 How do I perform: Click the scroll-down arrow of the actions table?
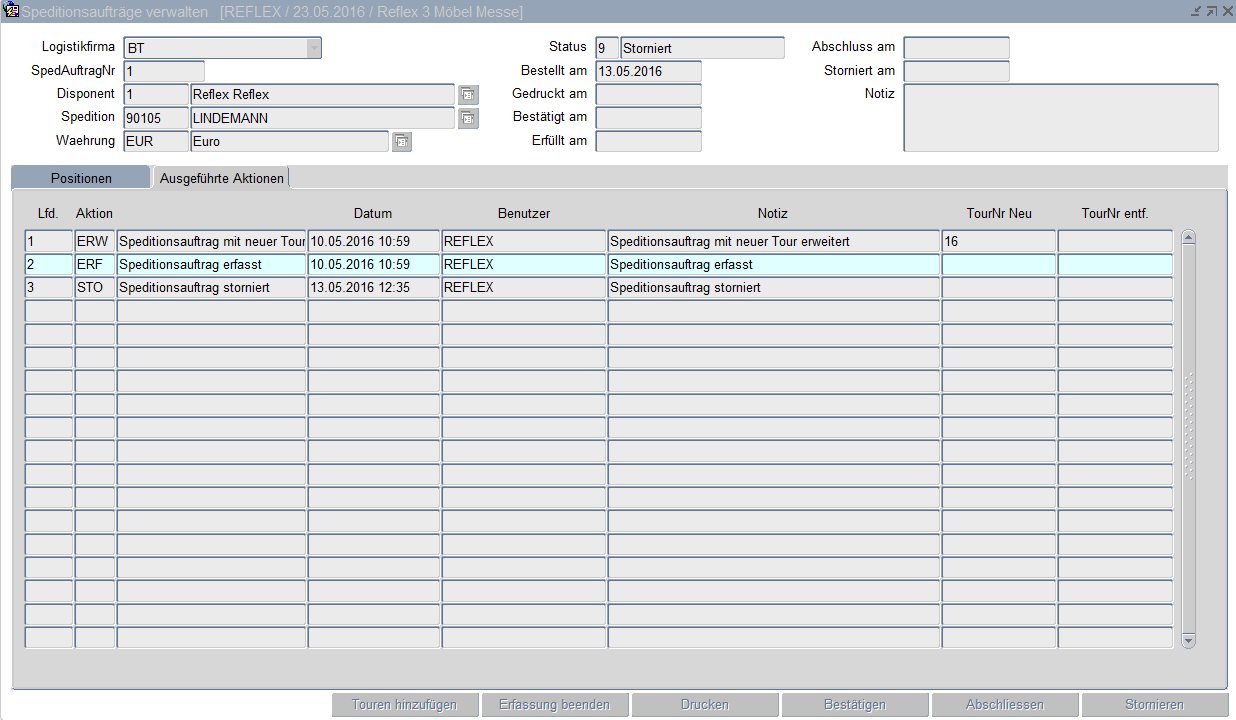pos(1188,640)
